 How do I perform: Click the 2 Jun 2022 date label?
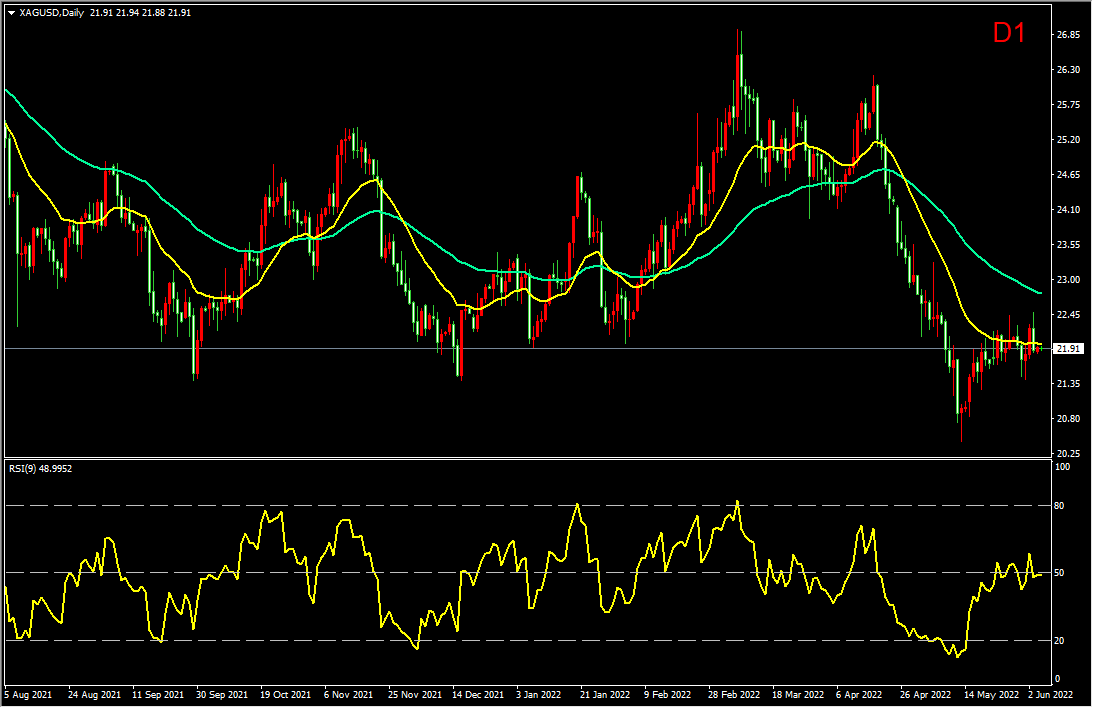(x=1051, y=695)
